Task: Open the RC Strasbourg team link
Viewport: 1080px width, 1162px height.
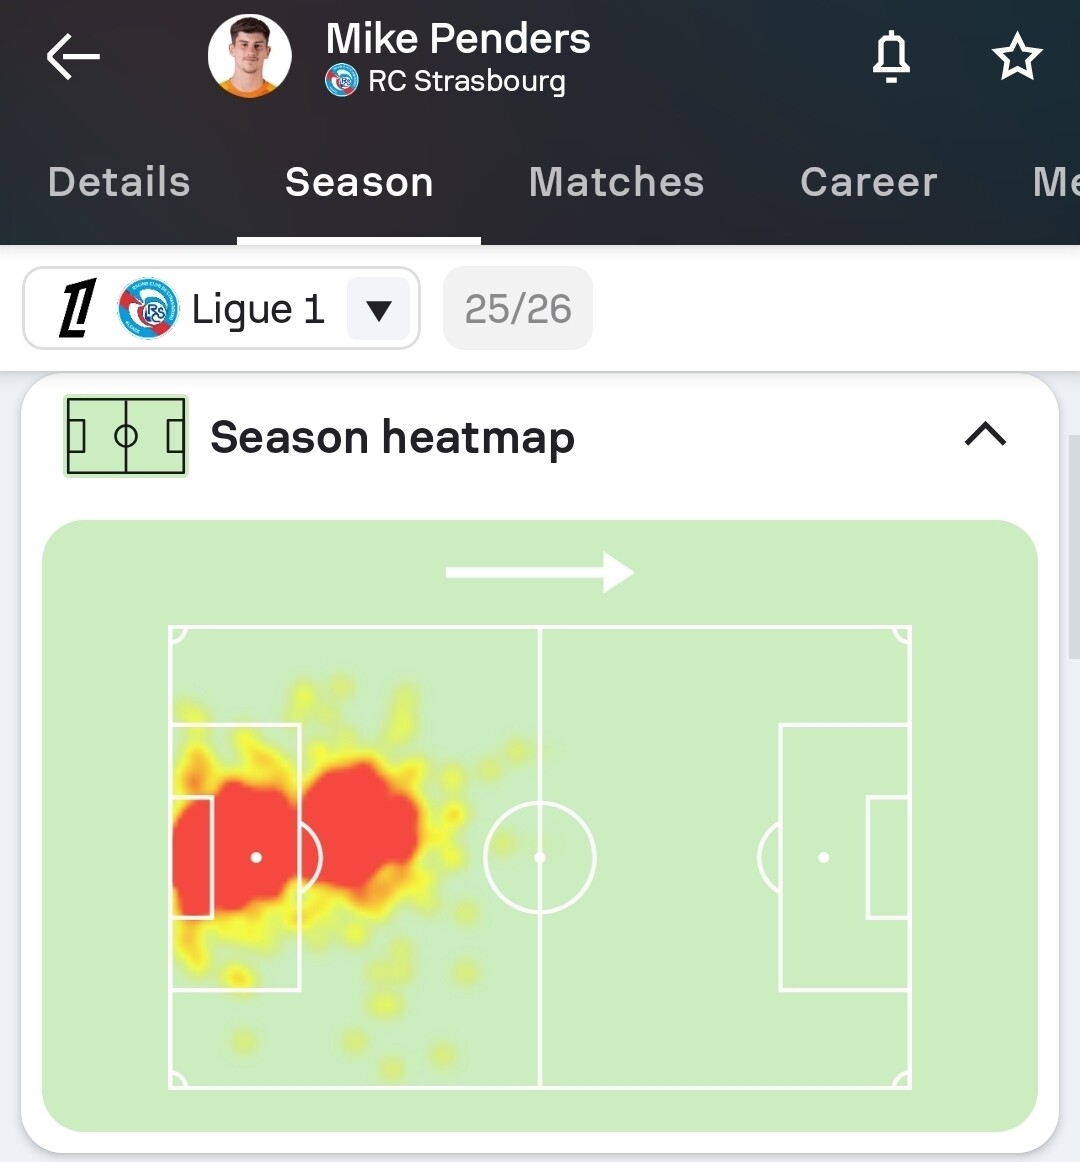Action: coord(466,81)
